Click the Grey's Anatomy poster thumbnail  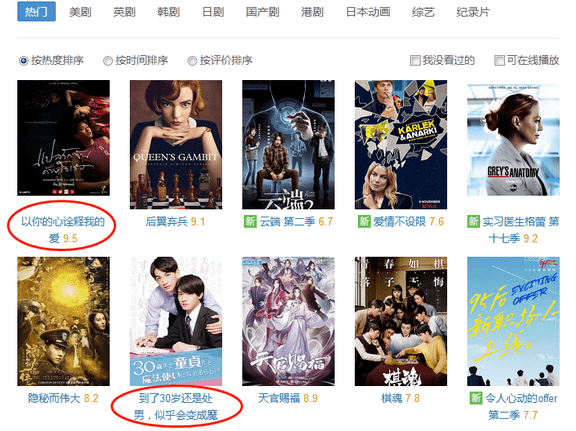click(x=513, y=139)
